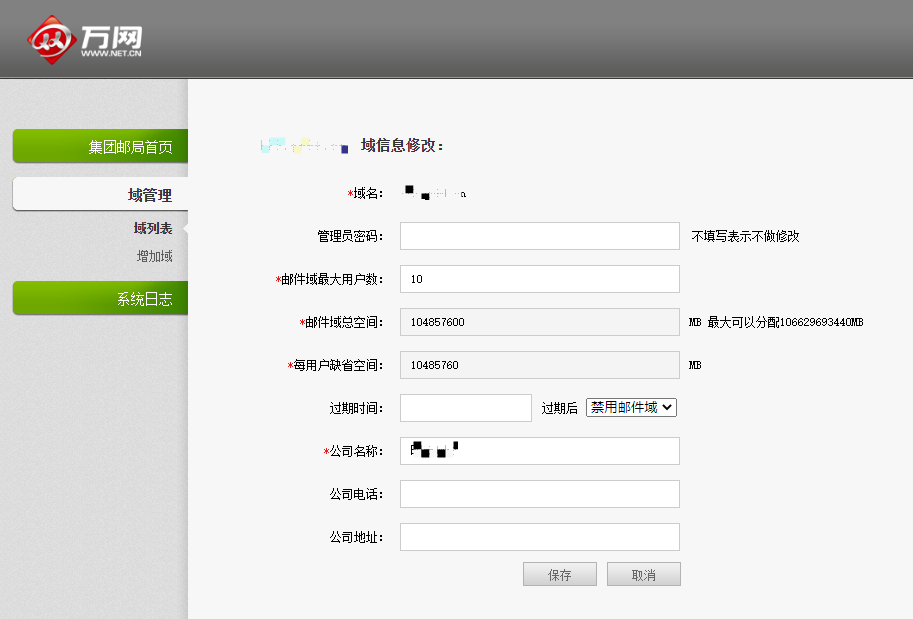
Task: Click 取消 to cancel the modification
Action: coord(643,573)
